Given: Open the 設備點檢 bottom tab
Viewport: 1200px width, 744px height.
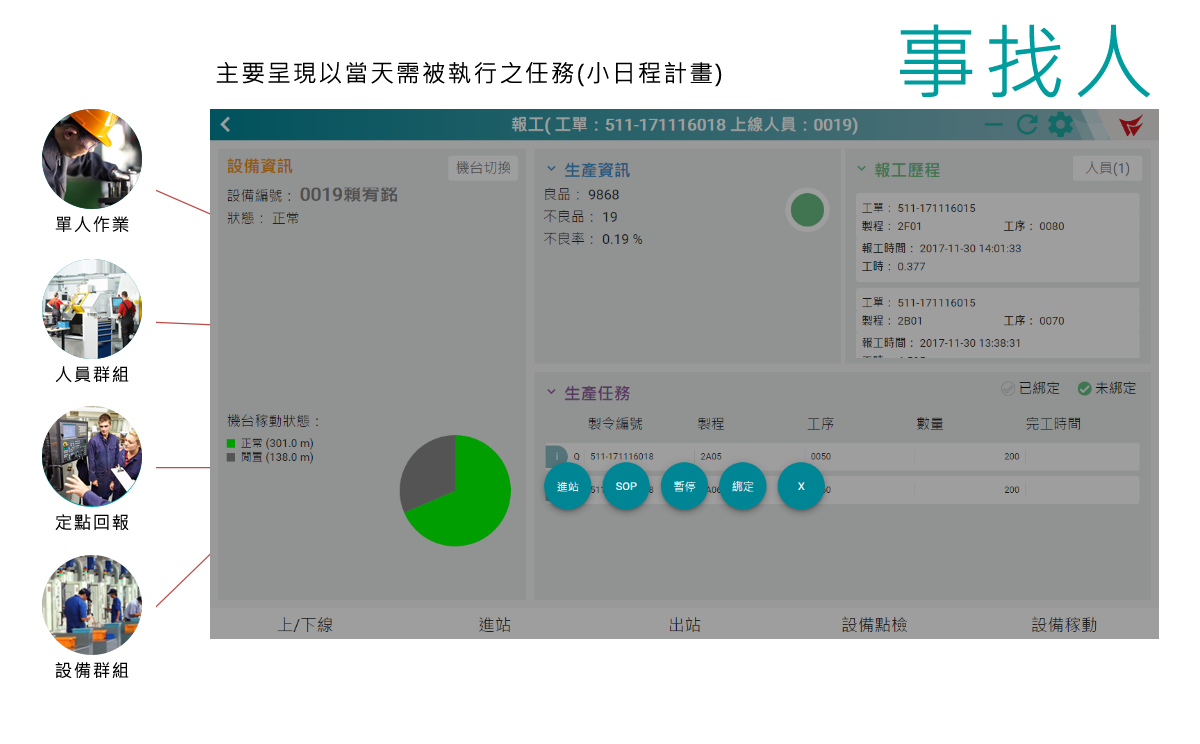Looking at the screenshot, I should [x=875, y=625].
